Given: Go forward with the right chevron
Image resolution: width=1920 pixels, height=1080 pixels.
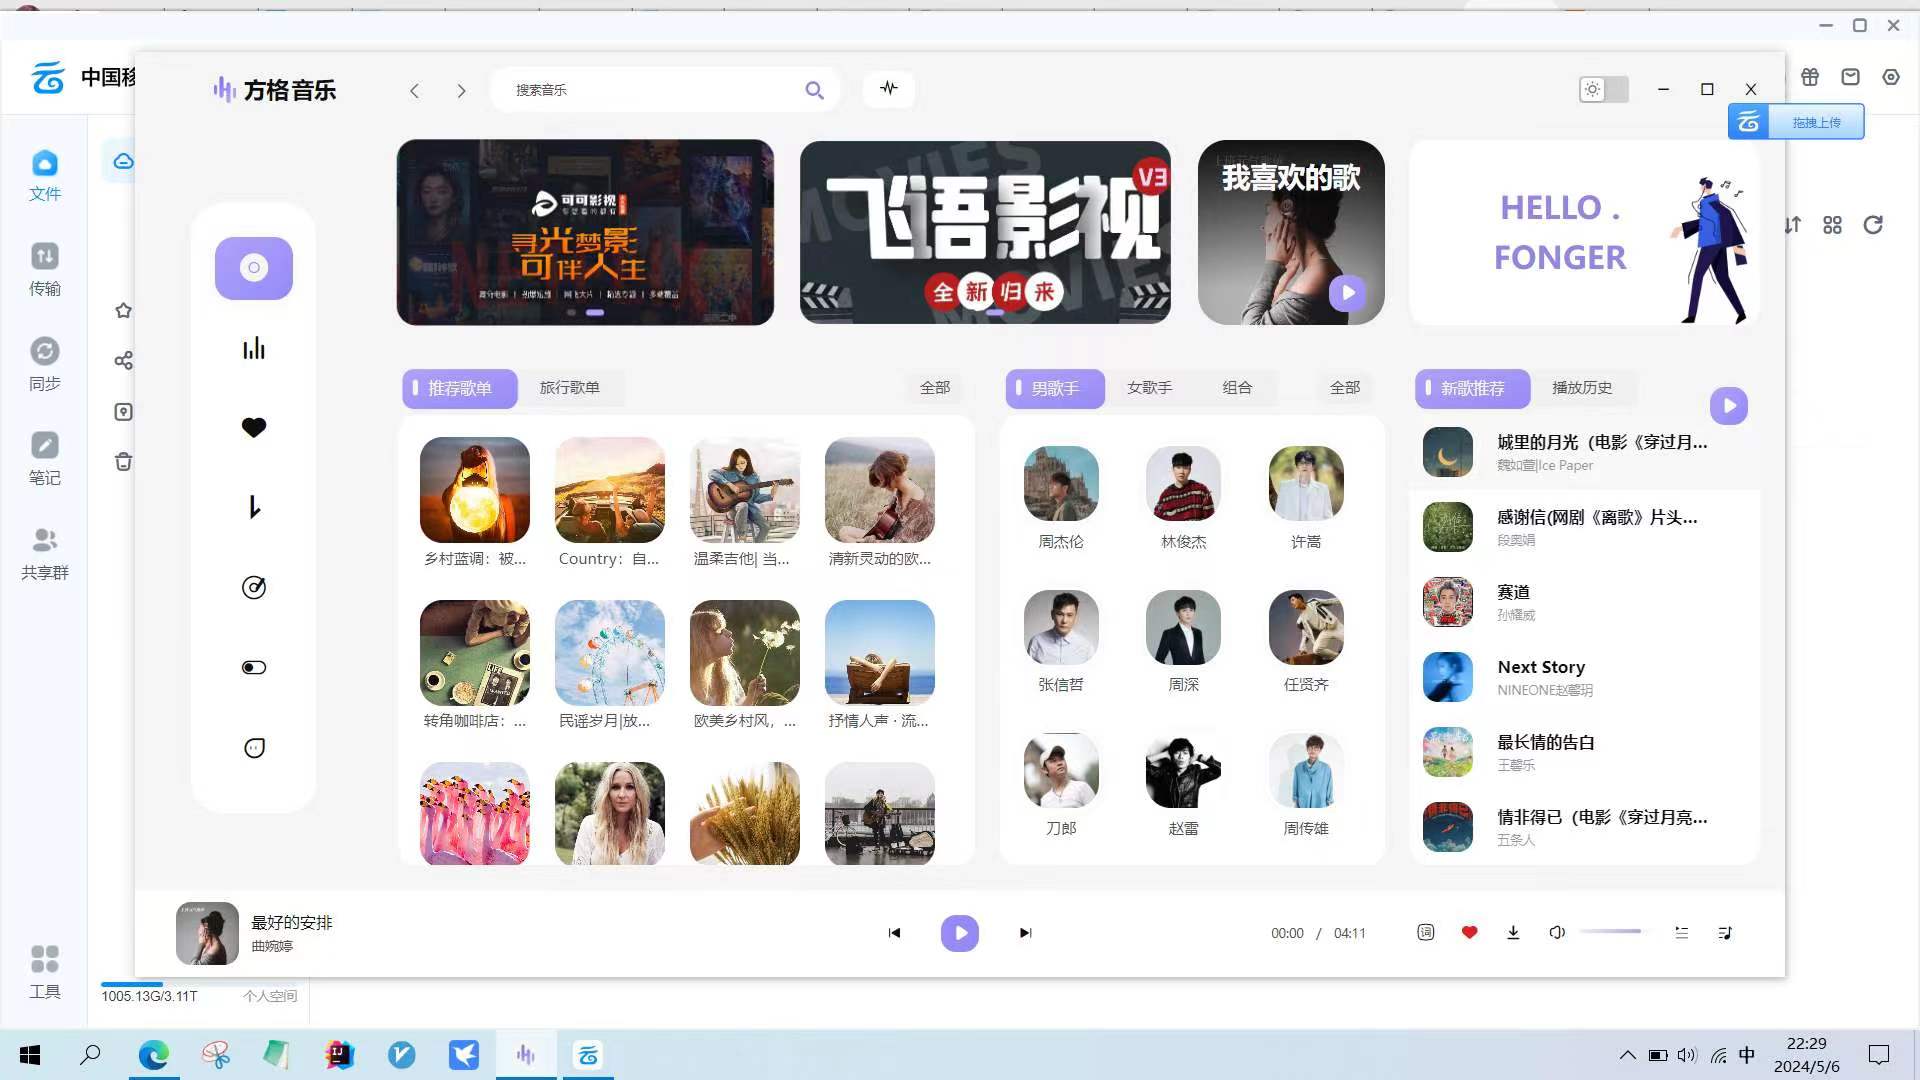Looking at the screenshot, I should point(461,91).
